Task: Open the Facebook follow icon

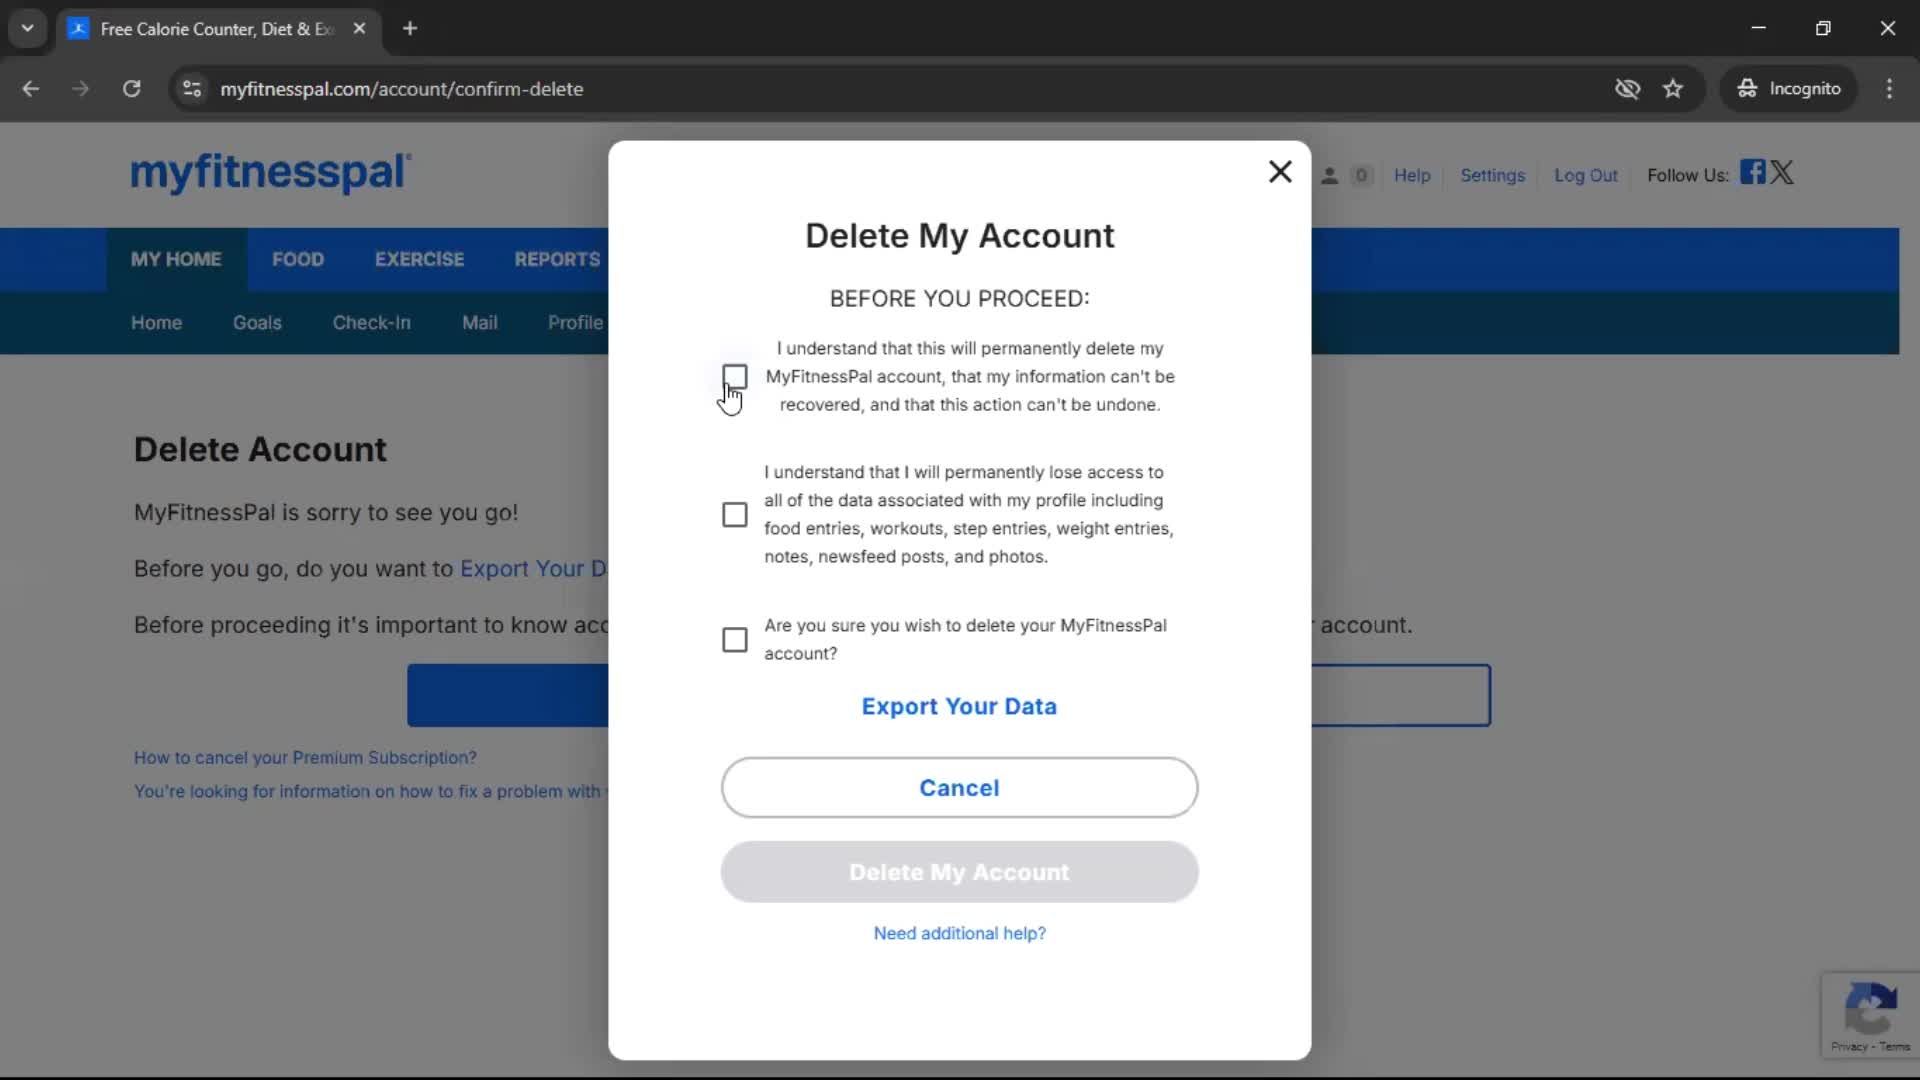Action: [1752, 172]
